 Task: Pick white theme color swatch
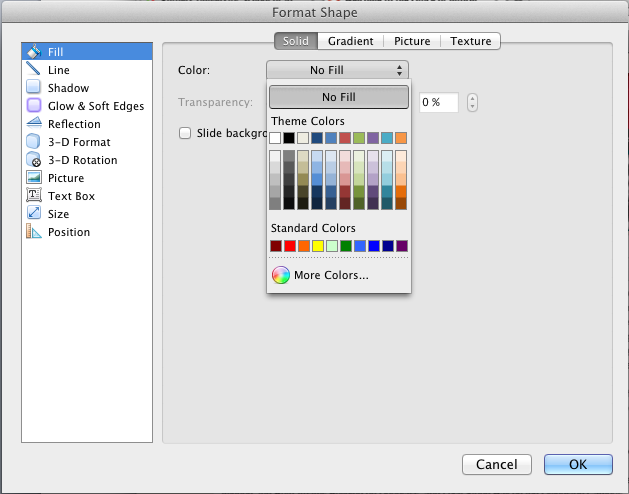point(275,138)
